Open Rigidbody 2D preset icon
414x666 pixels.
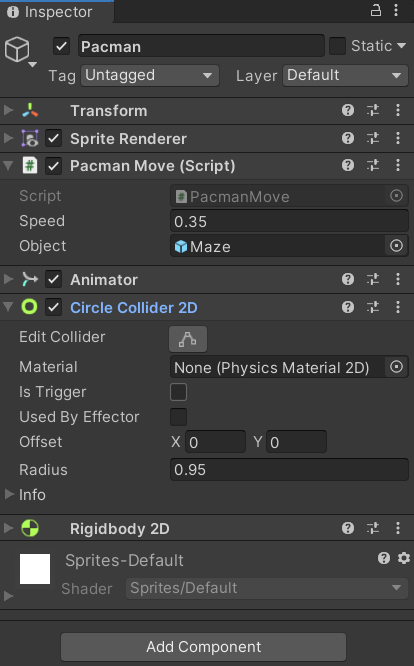click(373, 528)
